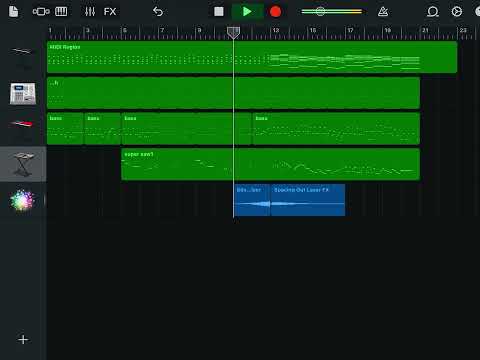Click bar 13 on the ruler

[x=276, y=30]
